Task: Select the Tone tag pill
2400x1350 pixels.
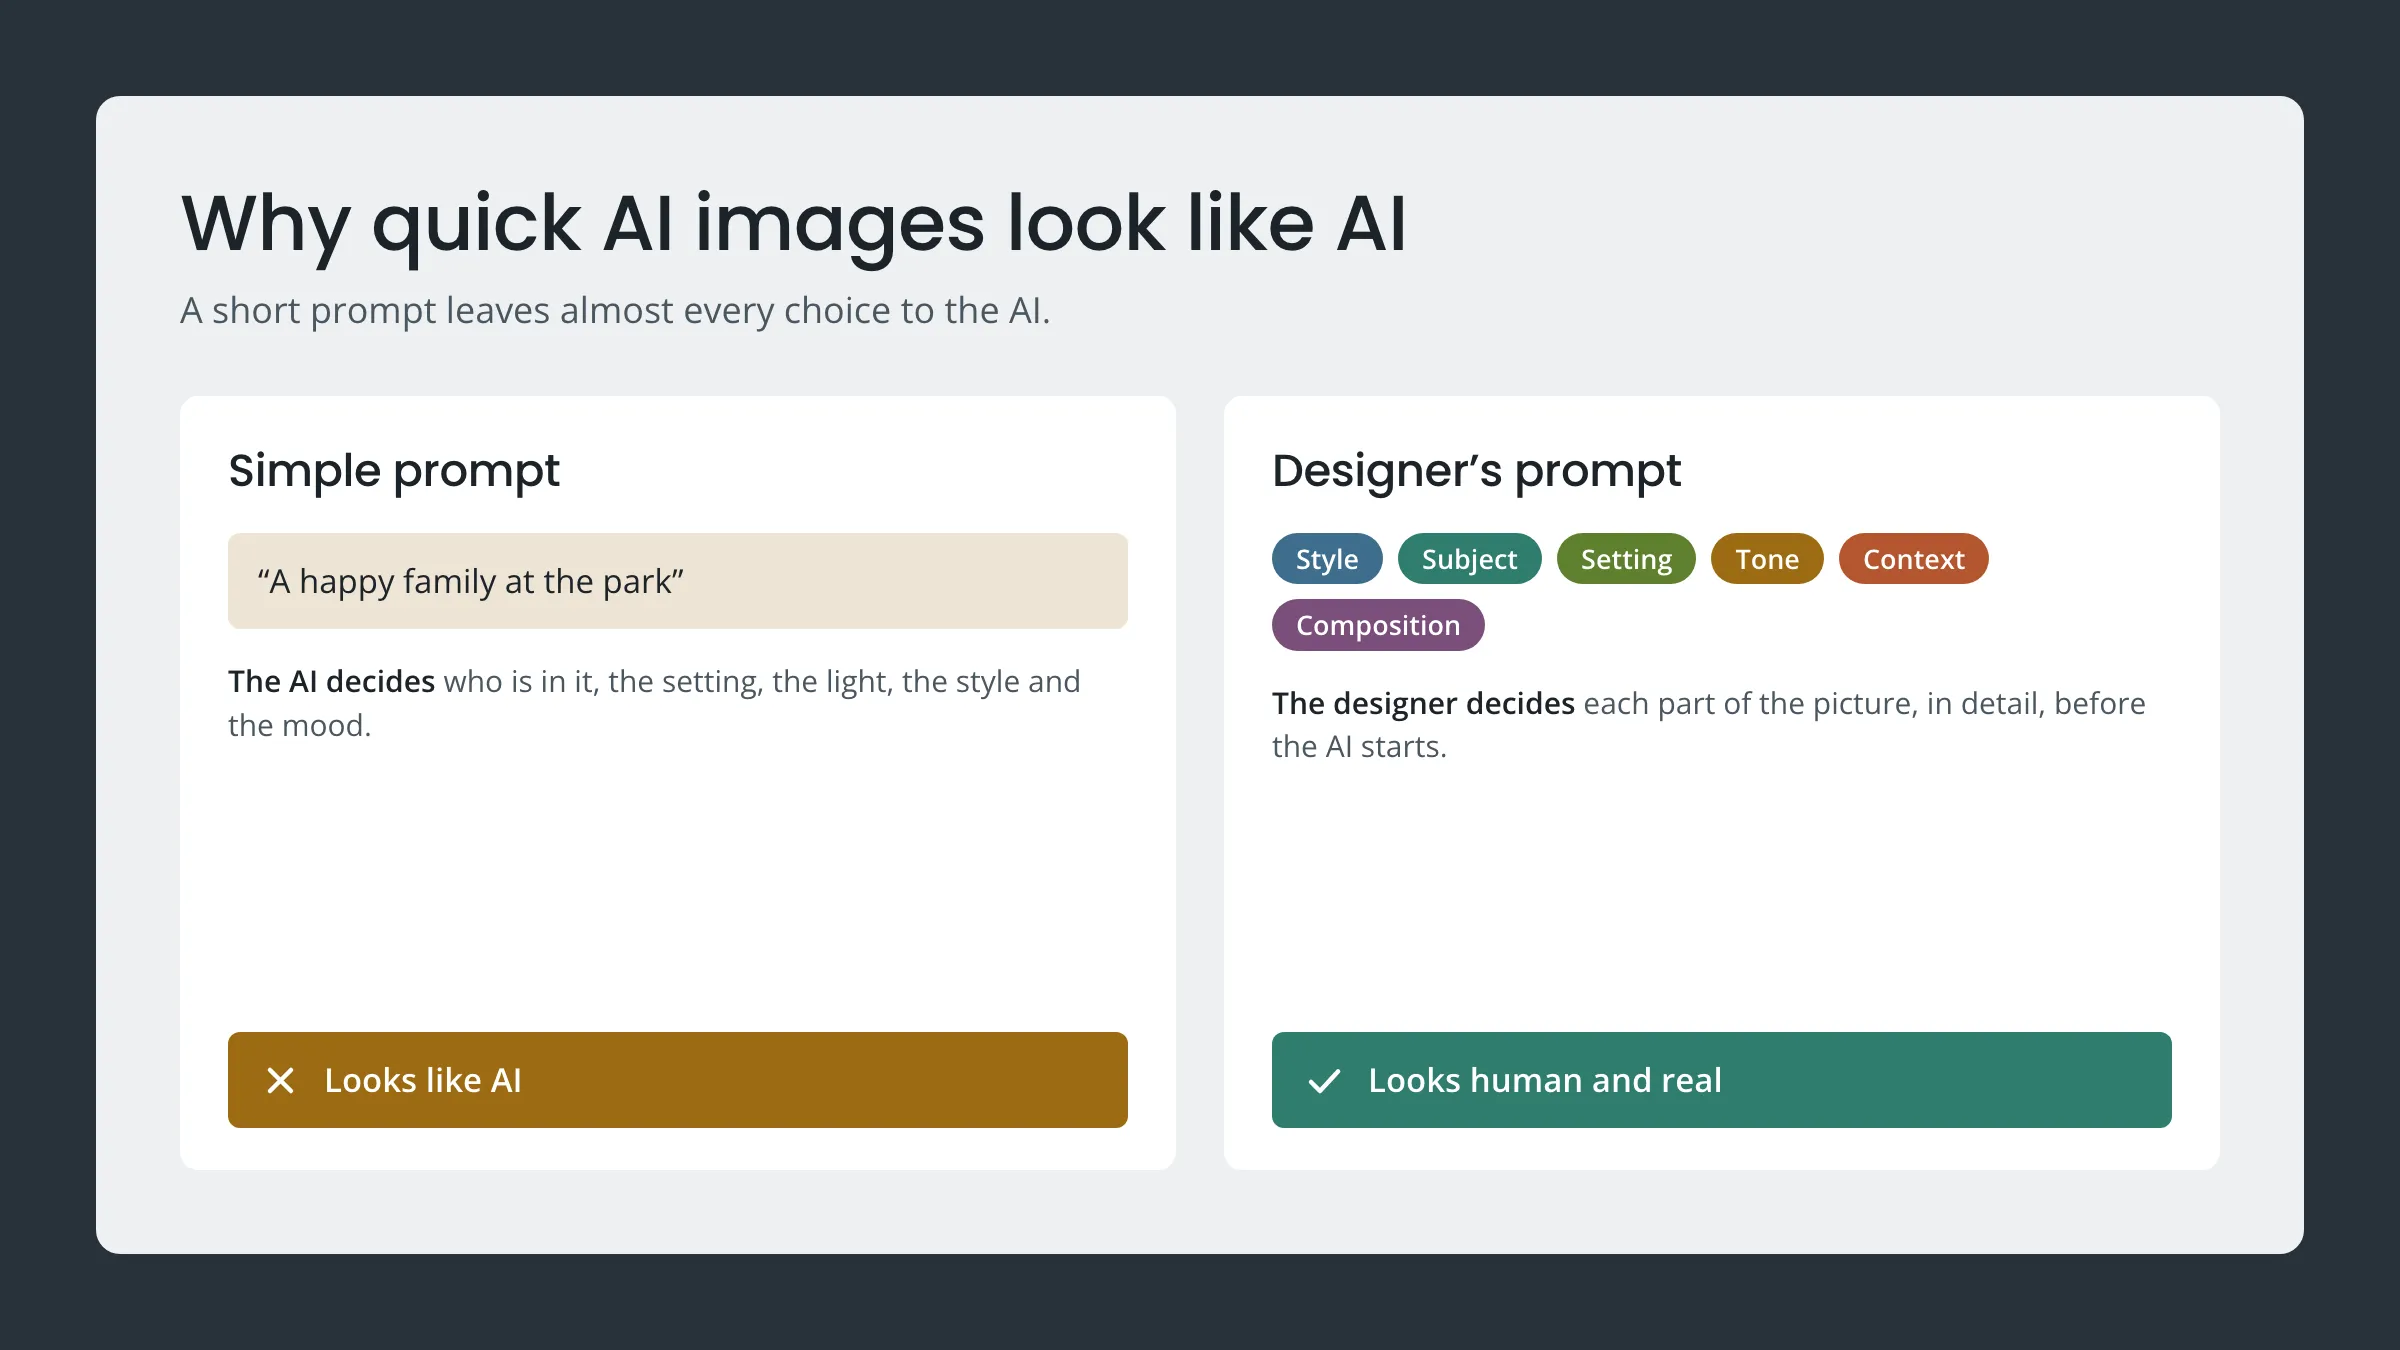Action: click(x=1767, y=559)
